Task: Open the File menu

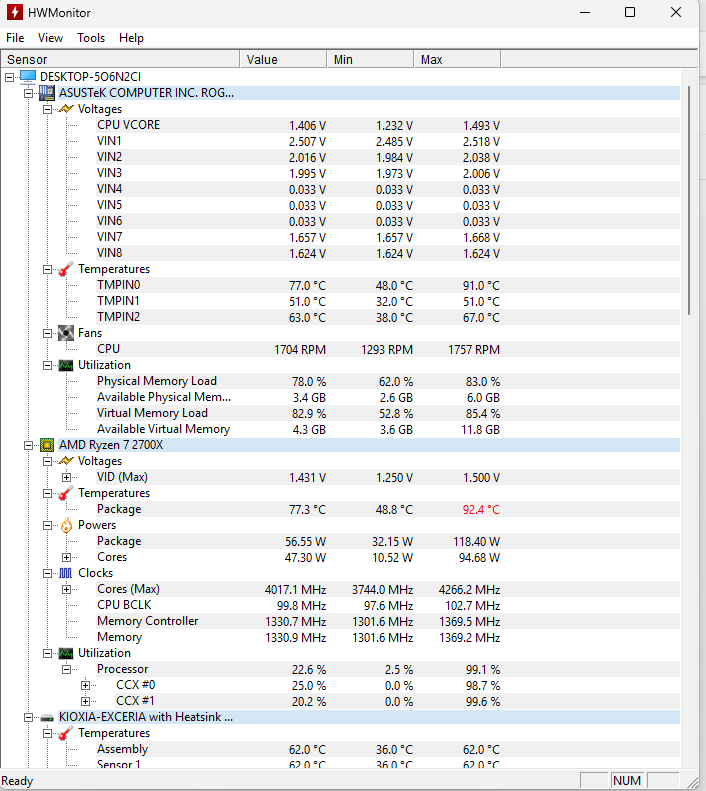Action: [x=15, y=38]
